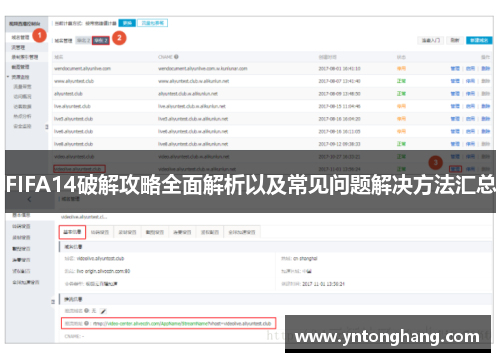Click help icon left of the pencil icon
Screen dimensions: 500x362
pyautogui.click(x=87, y=311)
